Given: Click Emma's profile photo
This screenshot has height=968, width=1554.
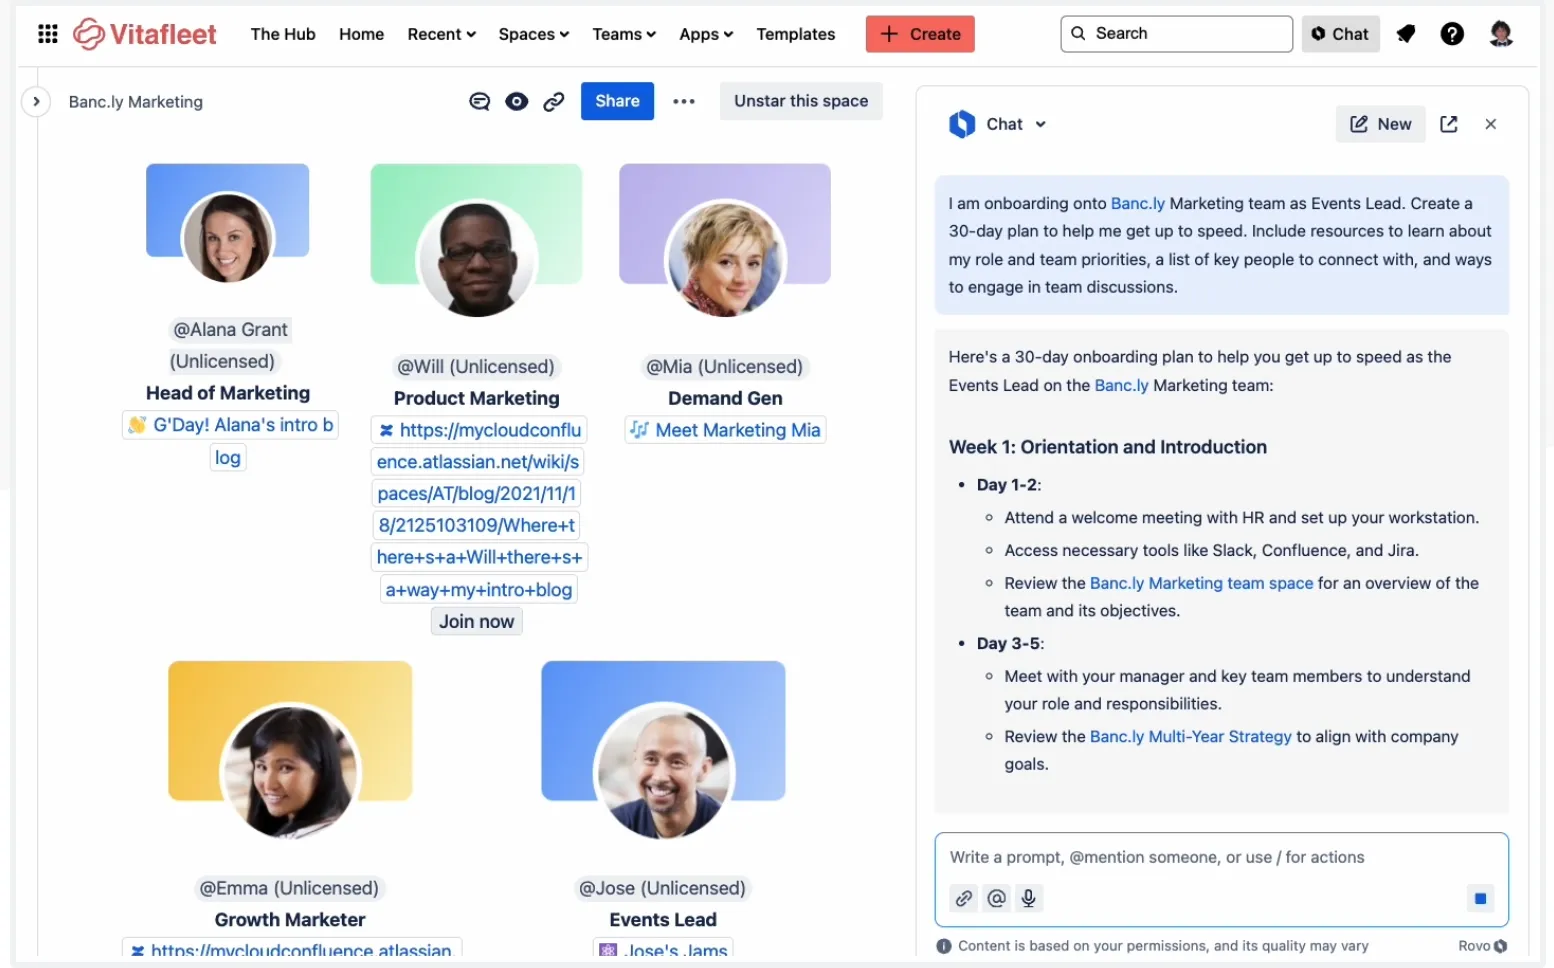Looking at the screenshot, I should [x=290, y=771].
